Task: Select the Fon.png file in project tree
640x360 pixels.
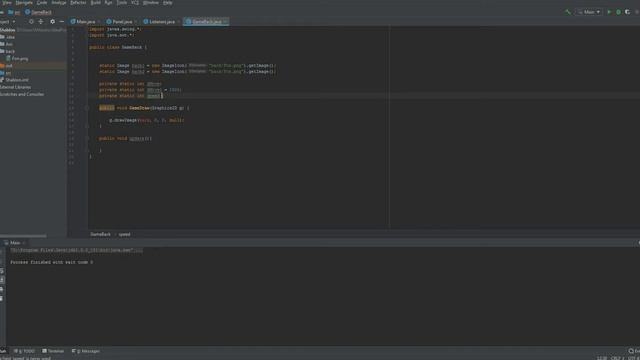Action: pyautogui.click(x=17, y=59)
